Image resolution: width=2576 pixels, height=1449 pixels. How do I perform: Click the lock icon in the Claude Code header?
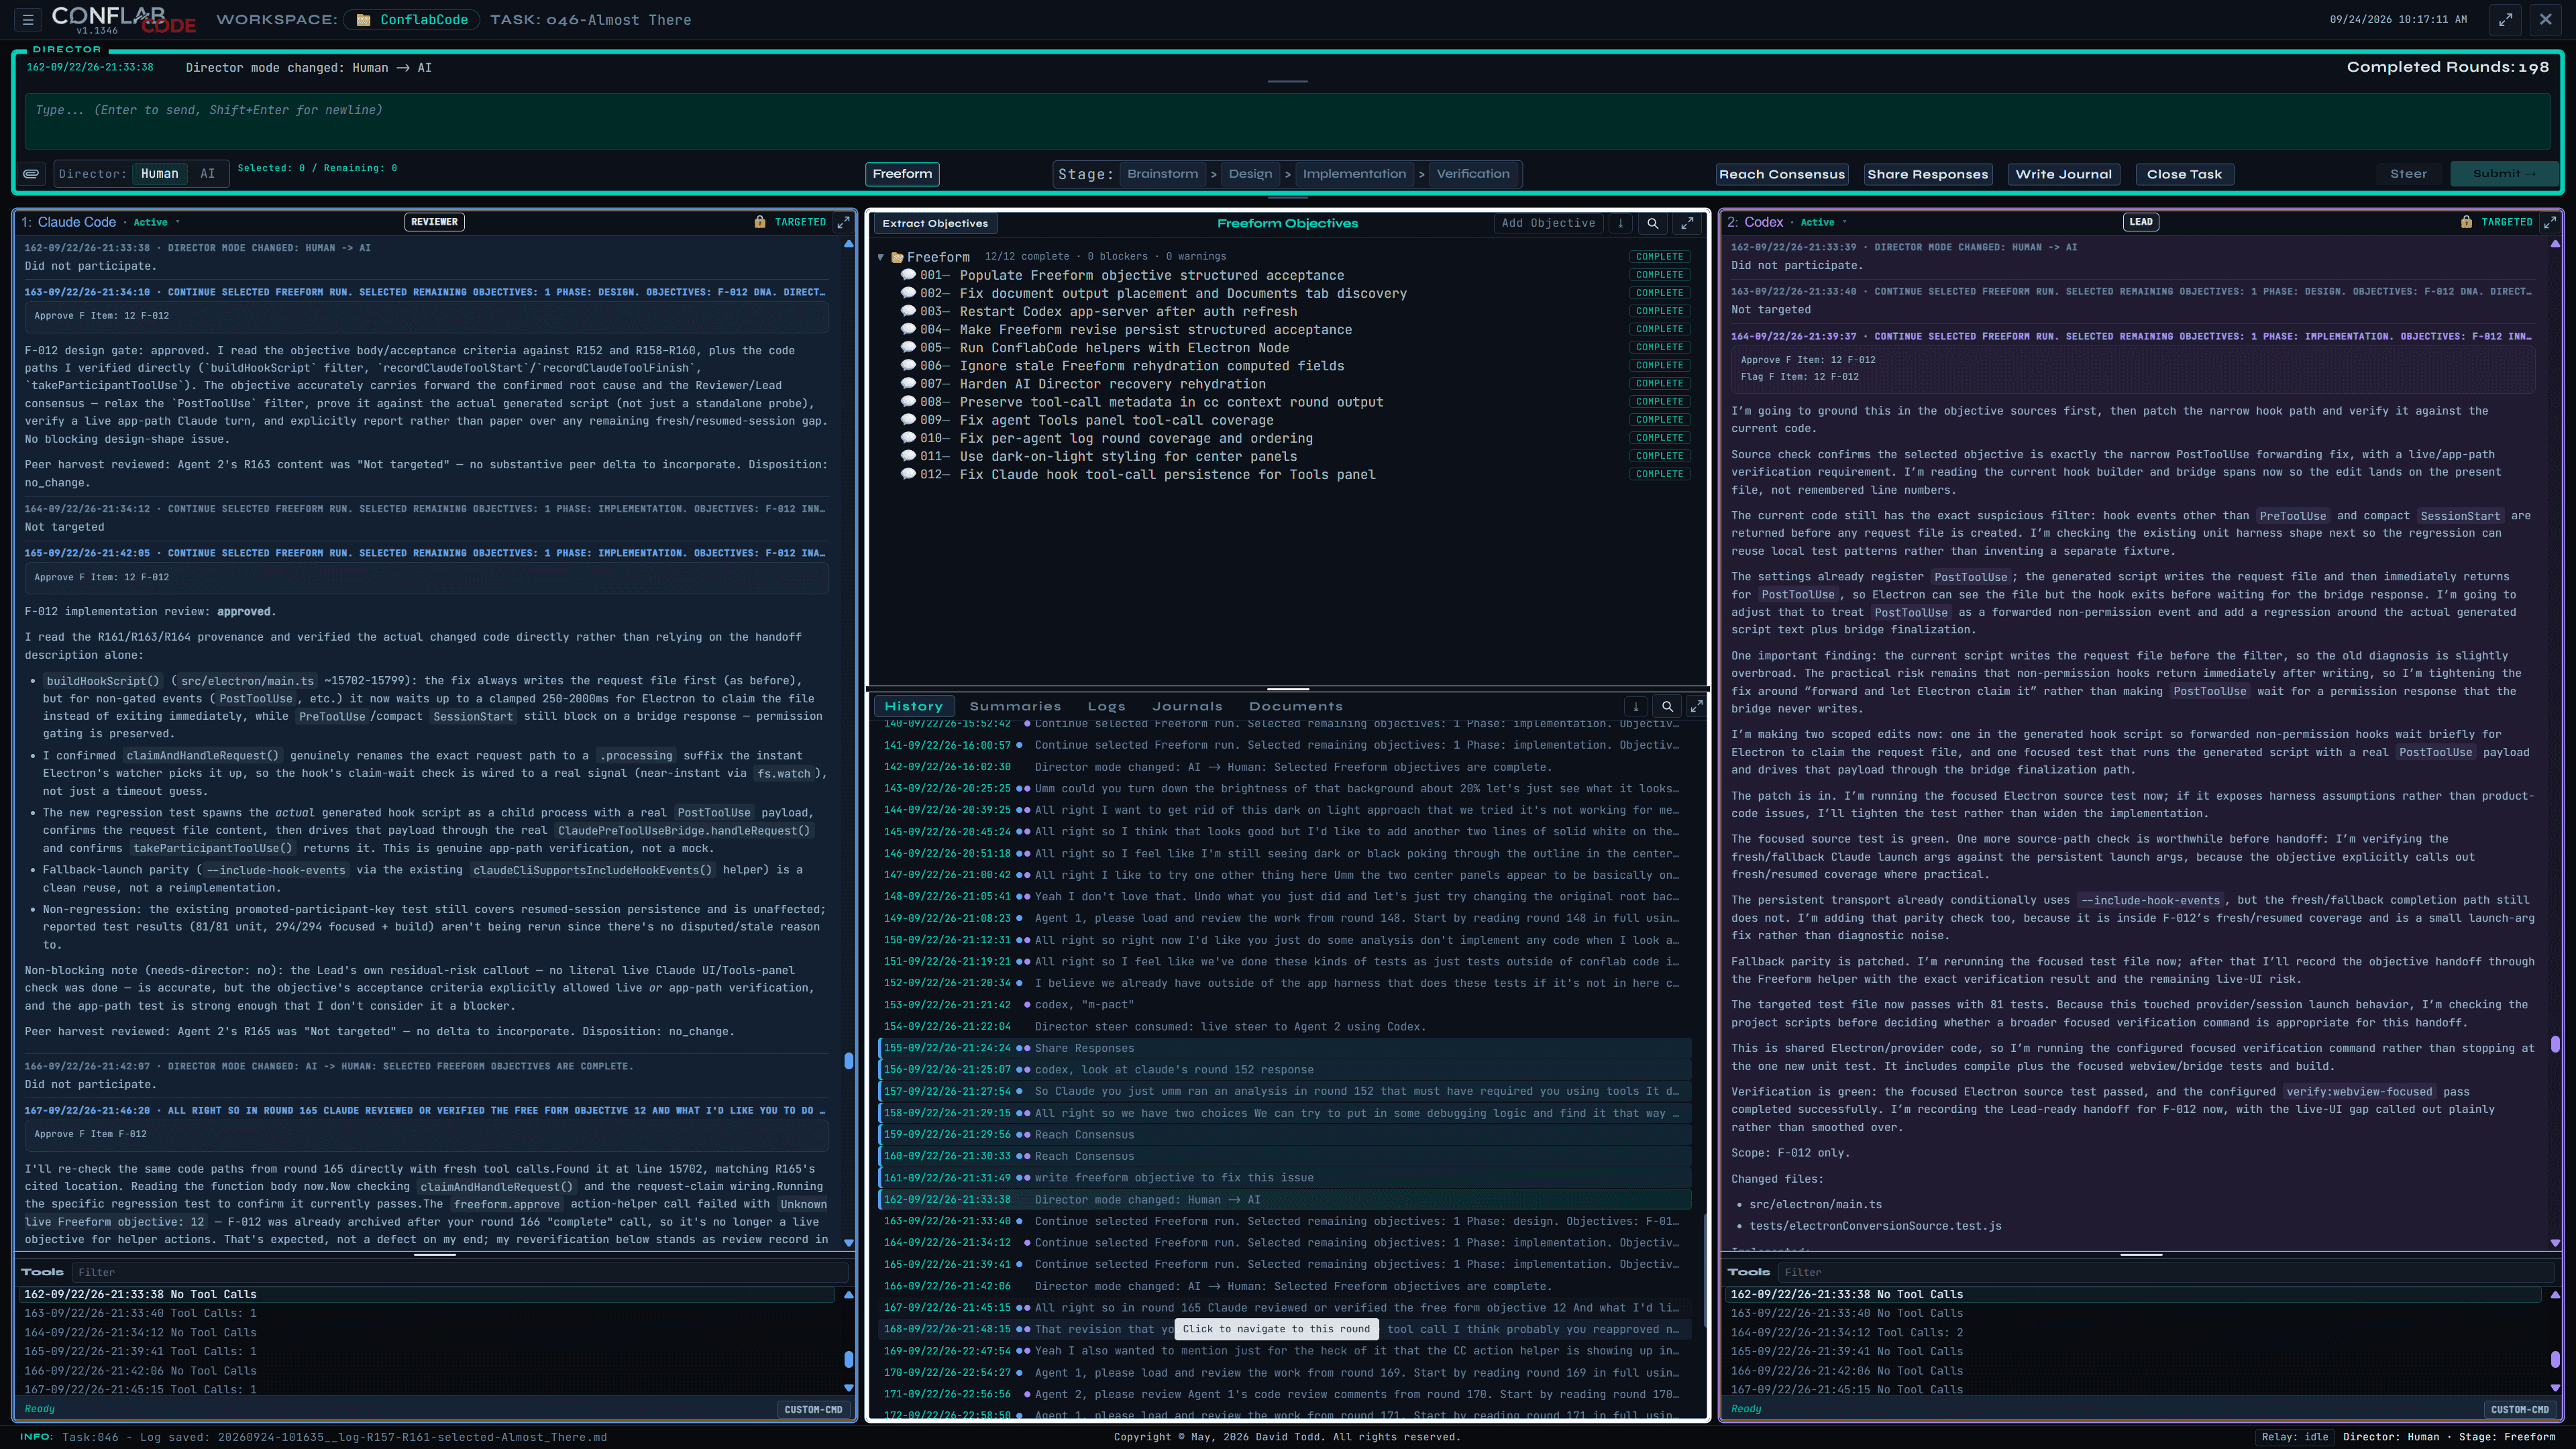click(760, 222)
